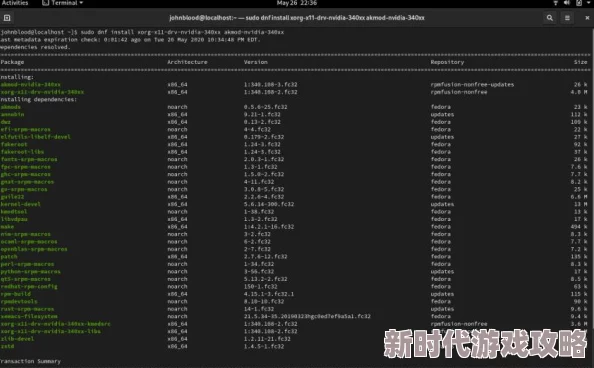This screenshot has width=594, height=368.
Task: Expand the system menu arrow in top bar
Action: click(x=589, y=3)
